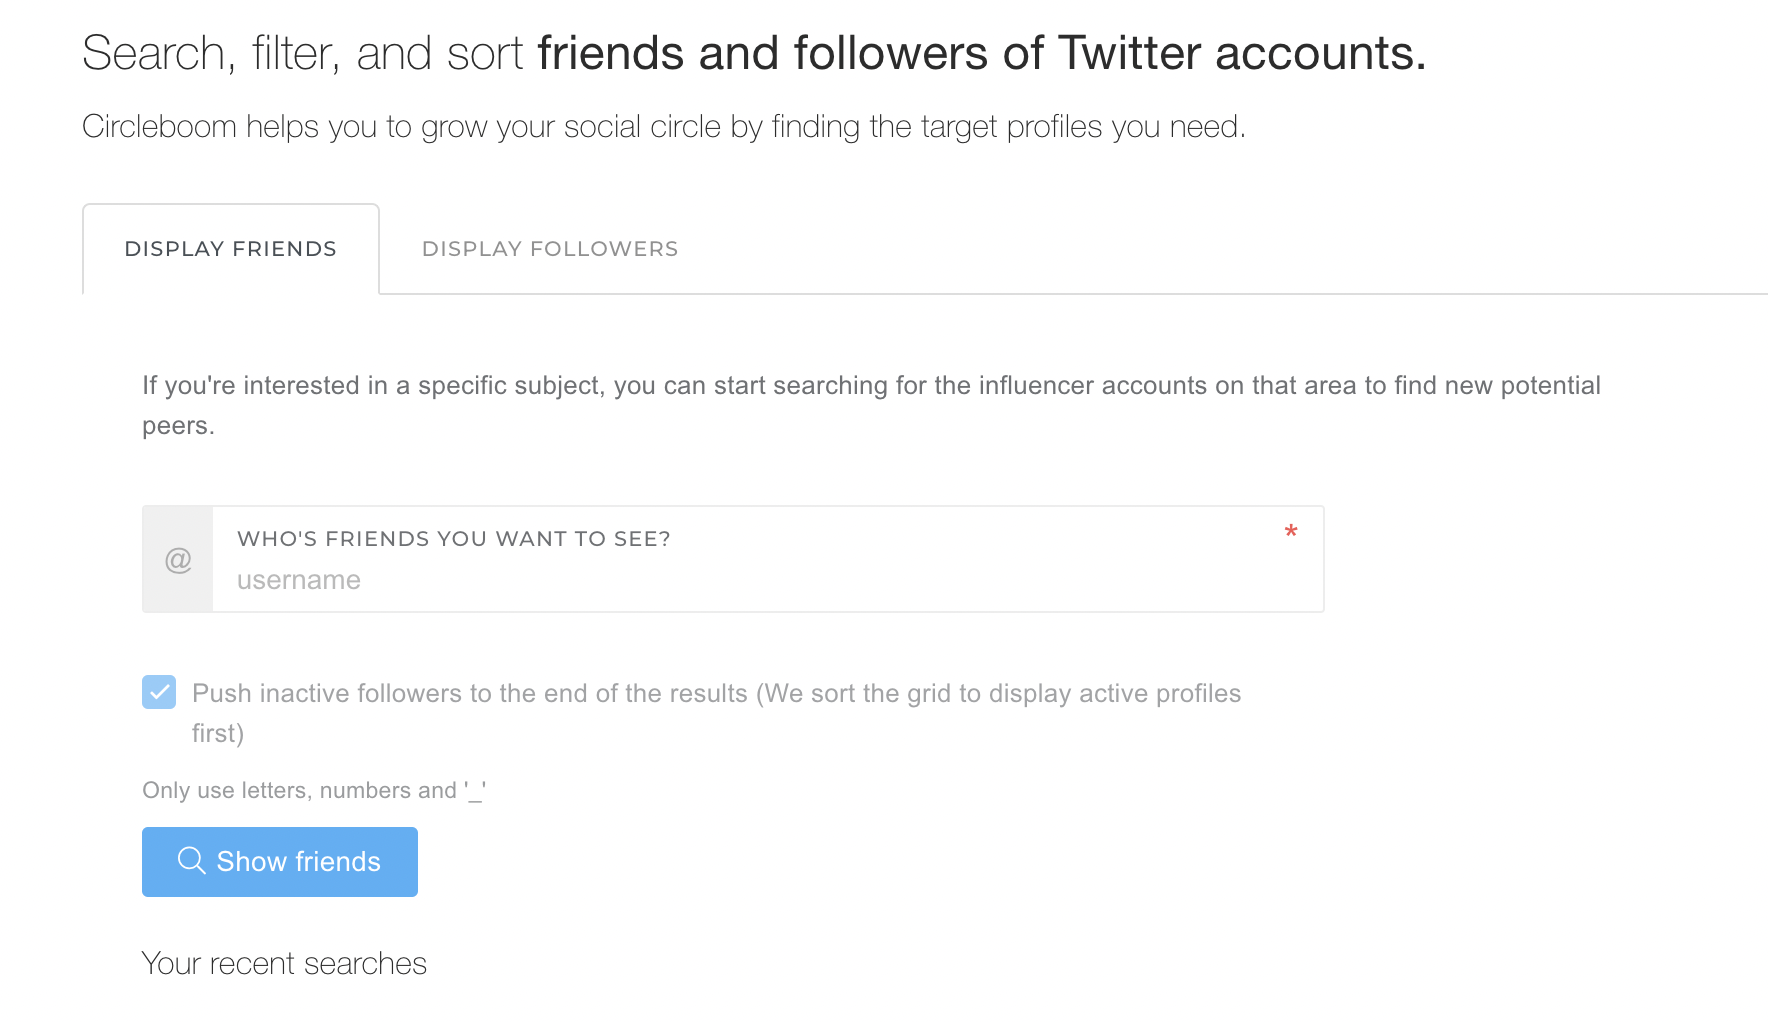Click the 'Who's friends you want to see?' label
1768x1022 pixels.
454,539
